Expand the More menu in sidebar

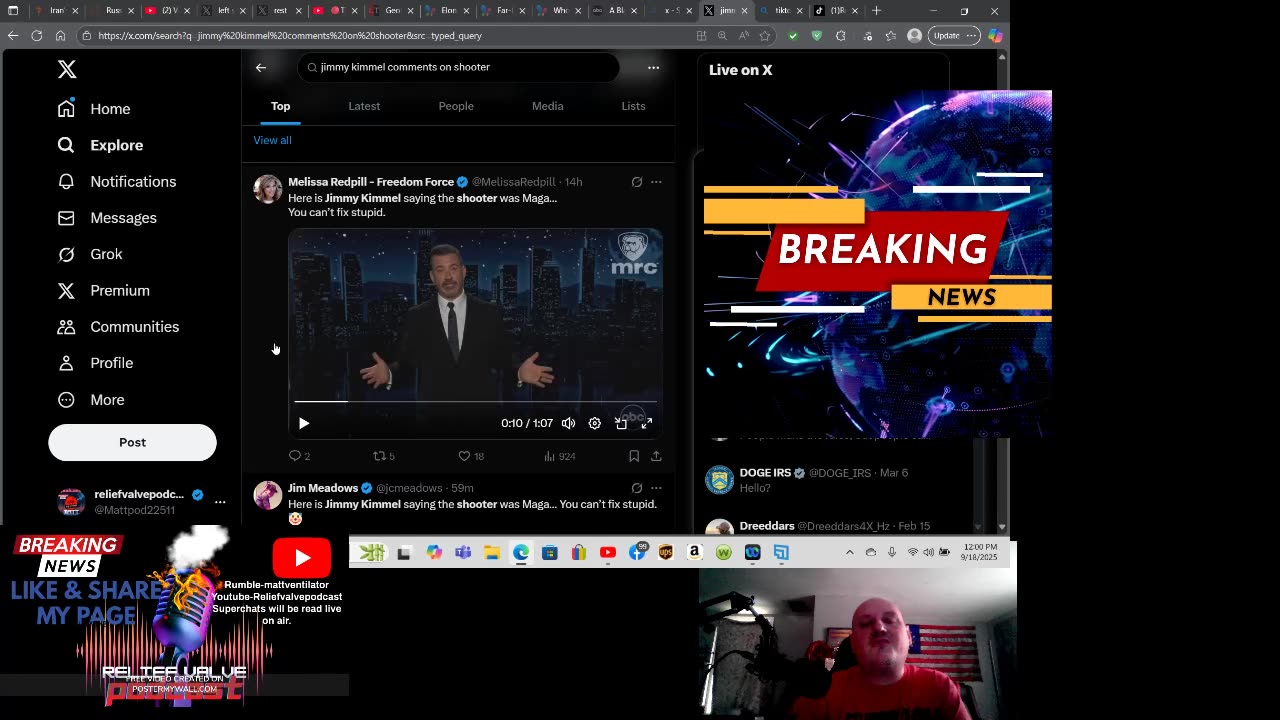pyautogui.click(x=91, y=400)
